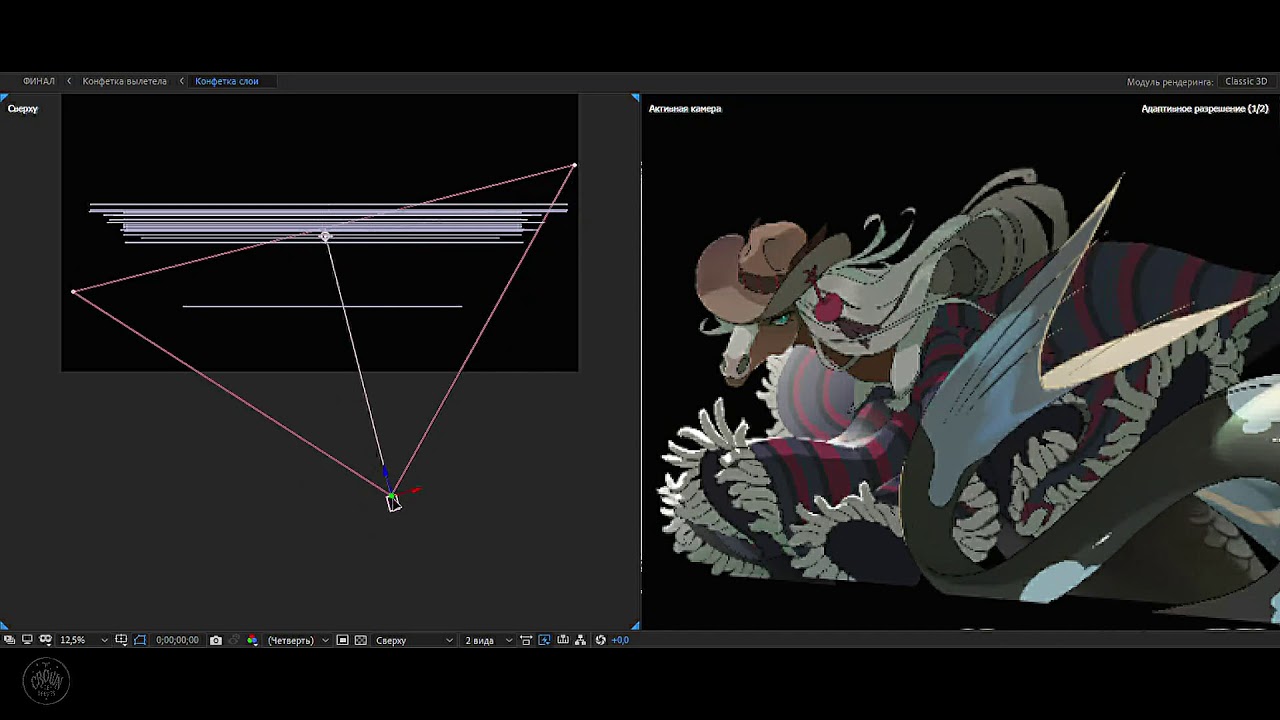The width and height of the screenshot is (1280, 720).
Task: Click the primary viewer monitor icon
Action: [27, 640]
